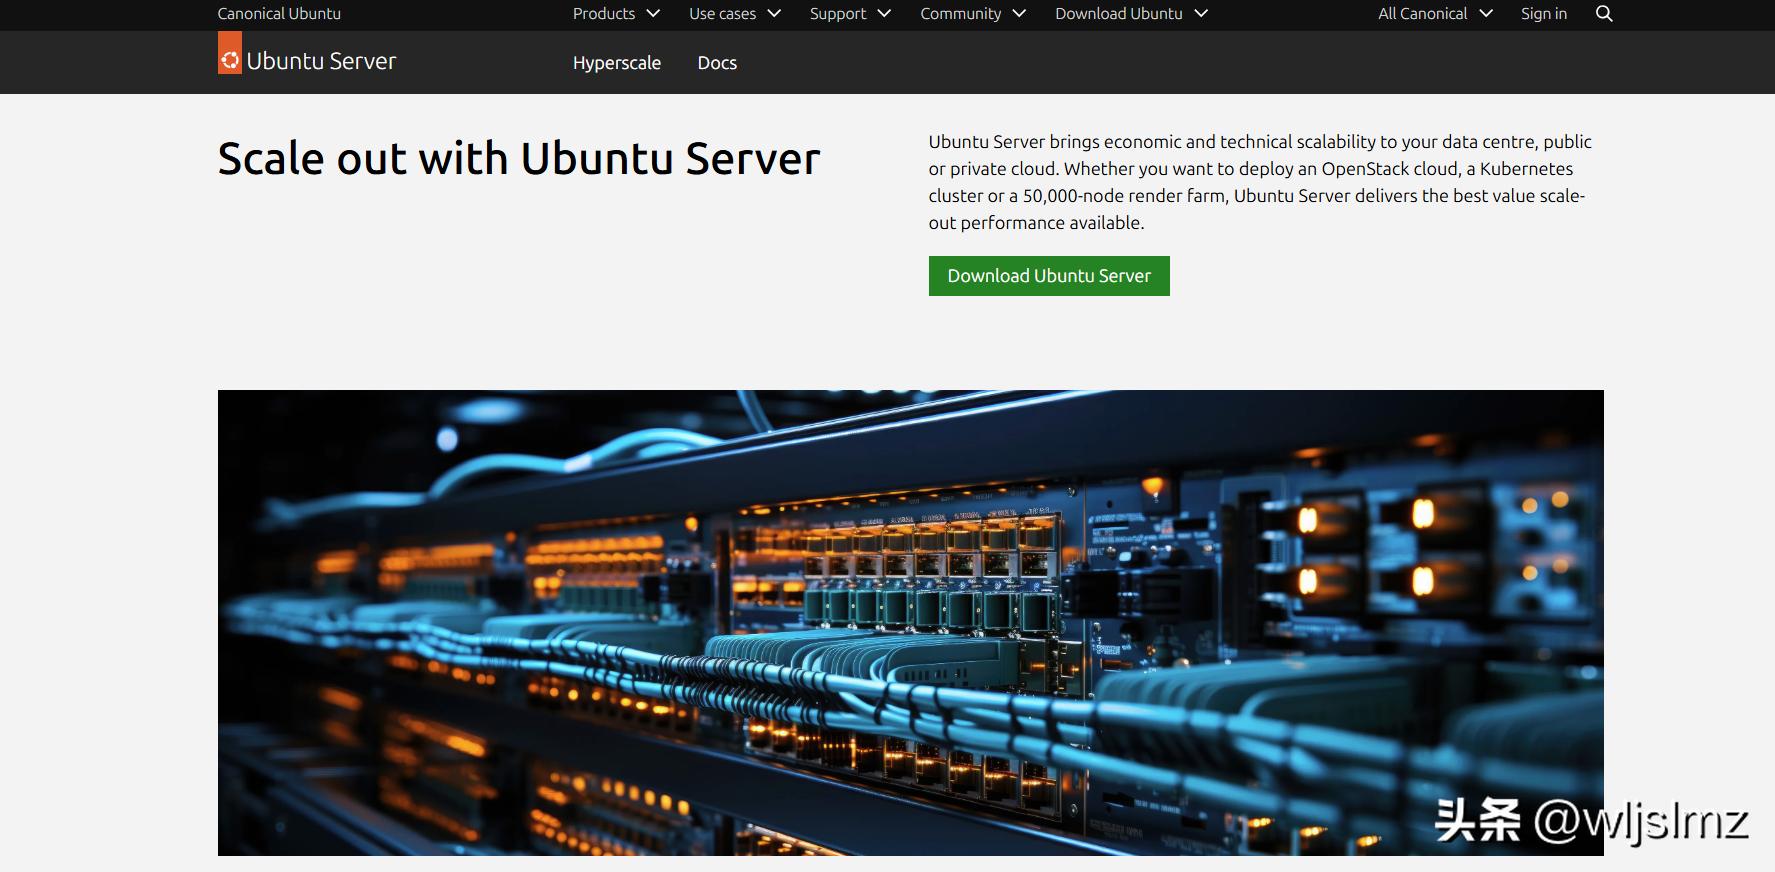Screen dimensions: 1775x872
Task: Expand the Support dropdown chevron
Action: pos(884,14)
